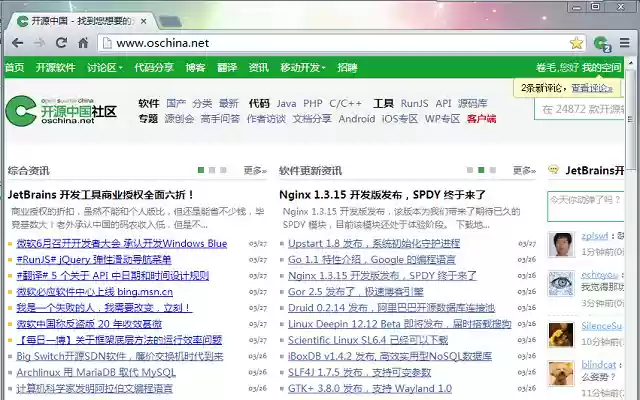
Task: Open GTK+ 3.8.0 发布 link
Action: (x=370, y=388)
